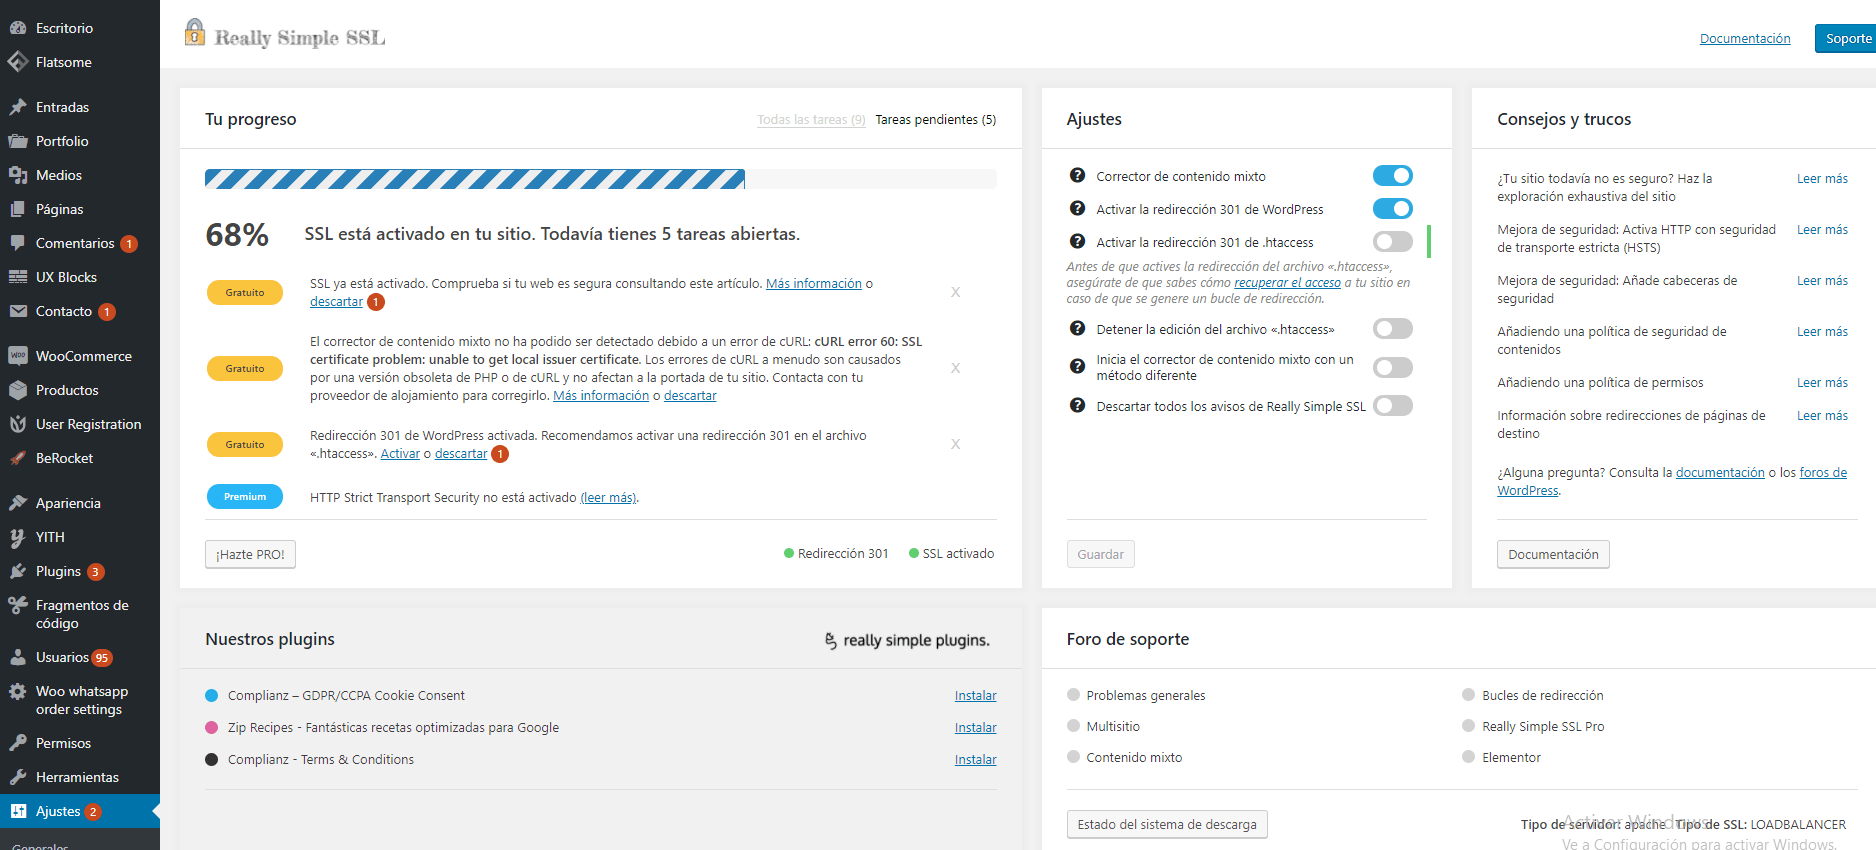Screen dimensions: 1876x850
Task: Open the YITH icon
Action: 18,537
